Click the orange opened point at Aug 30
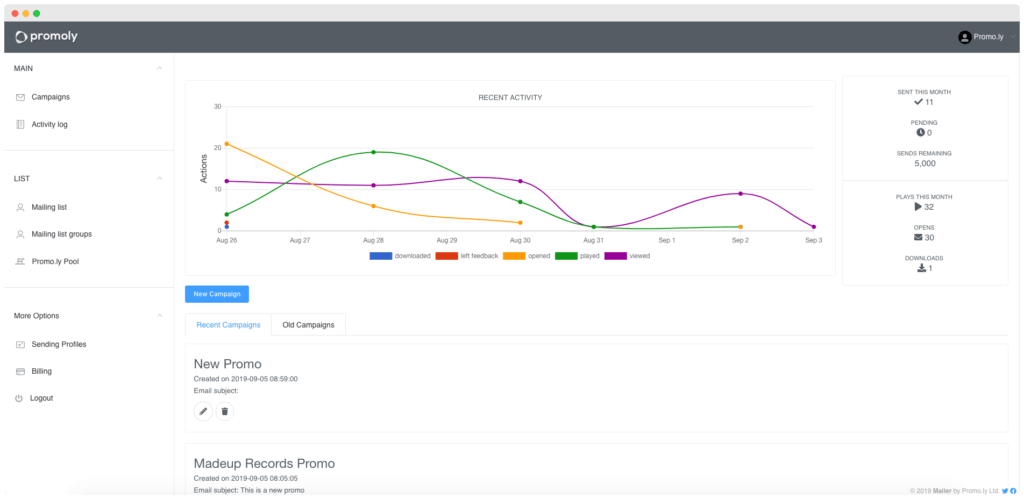This screenshot has width=1024, height=499. 520,223
